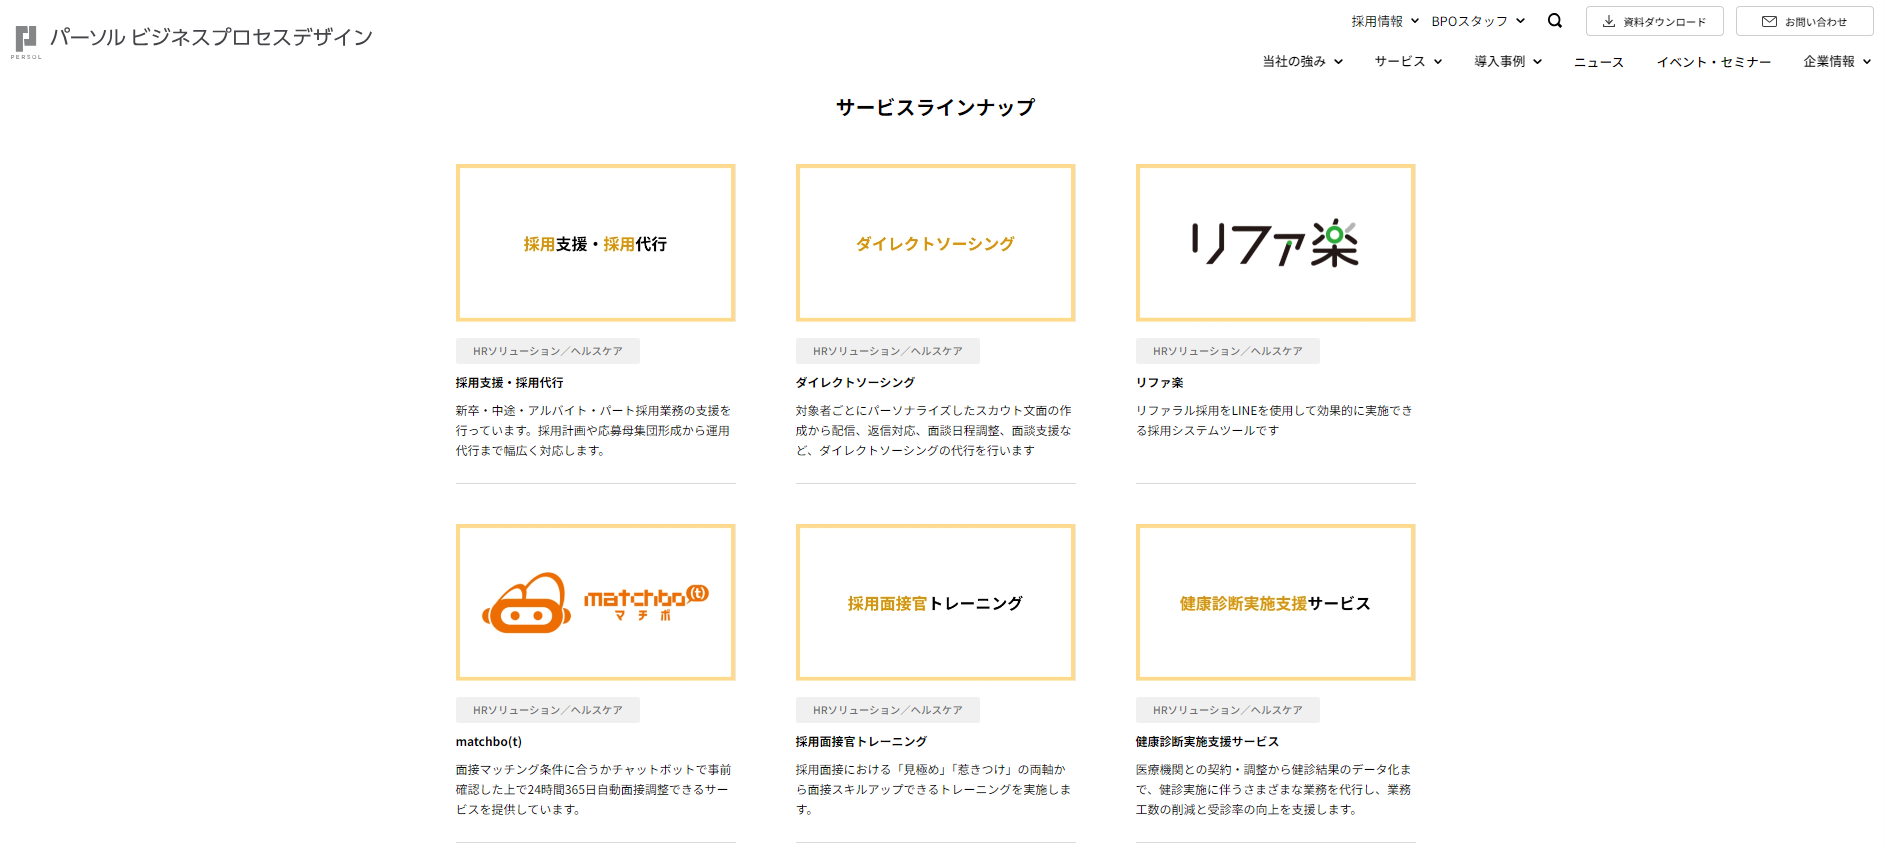
Task: Click the 採用支援・採用代行 title link
Action: (510, 383)
